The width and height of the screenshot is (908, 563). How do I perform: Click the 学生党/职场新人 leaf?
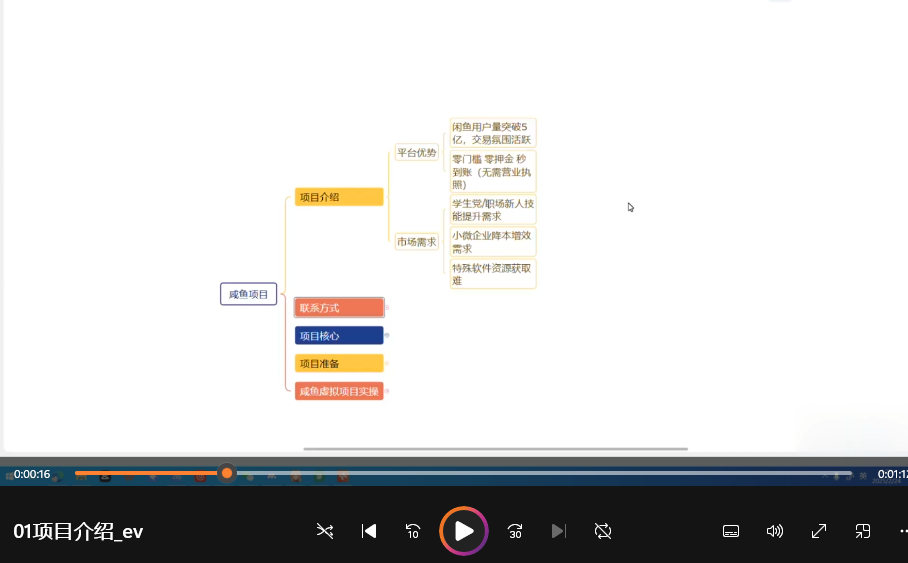click(x=493, y=210)
